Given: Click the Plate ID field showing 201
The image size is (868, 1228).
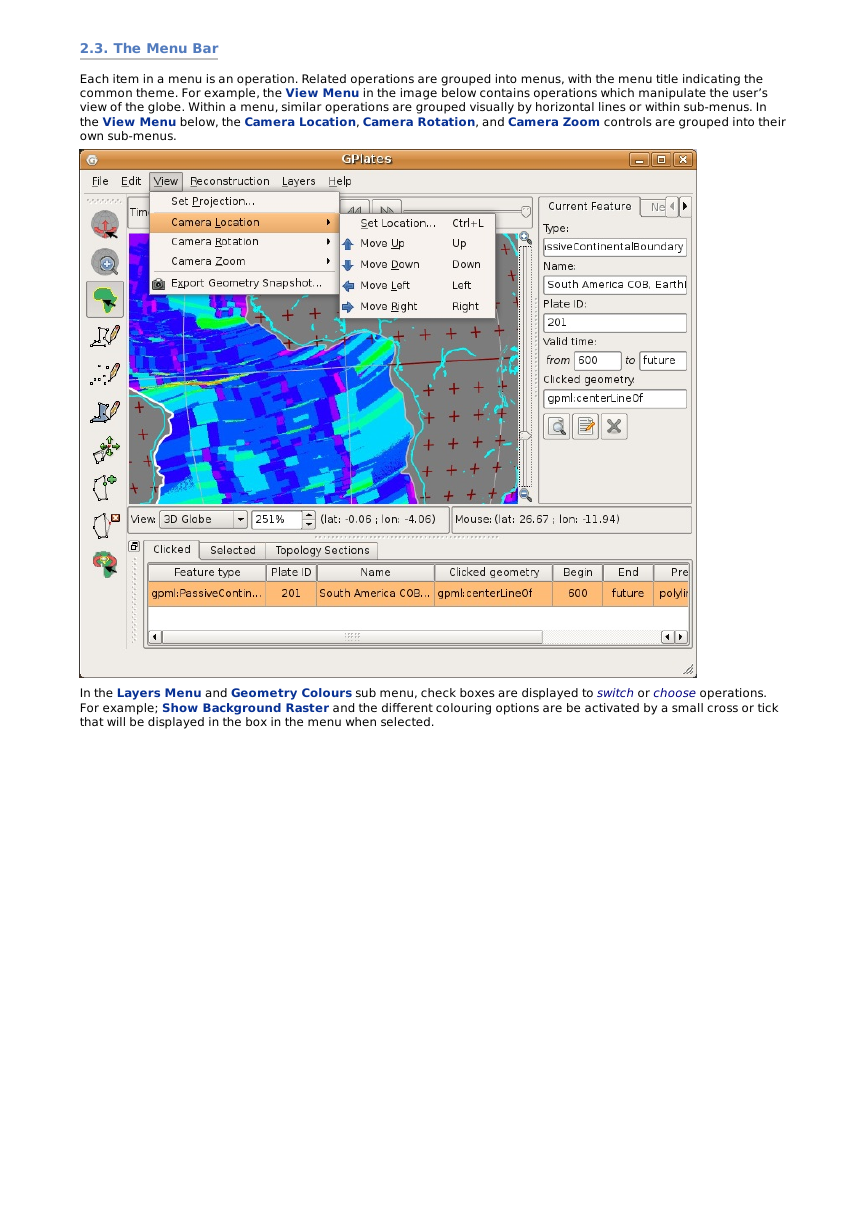Looking at the screenshot, I should 615,323.
